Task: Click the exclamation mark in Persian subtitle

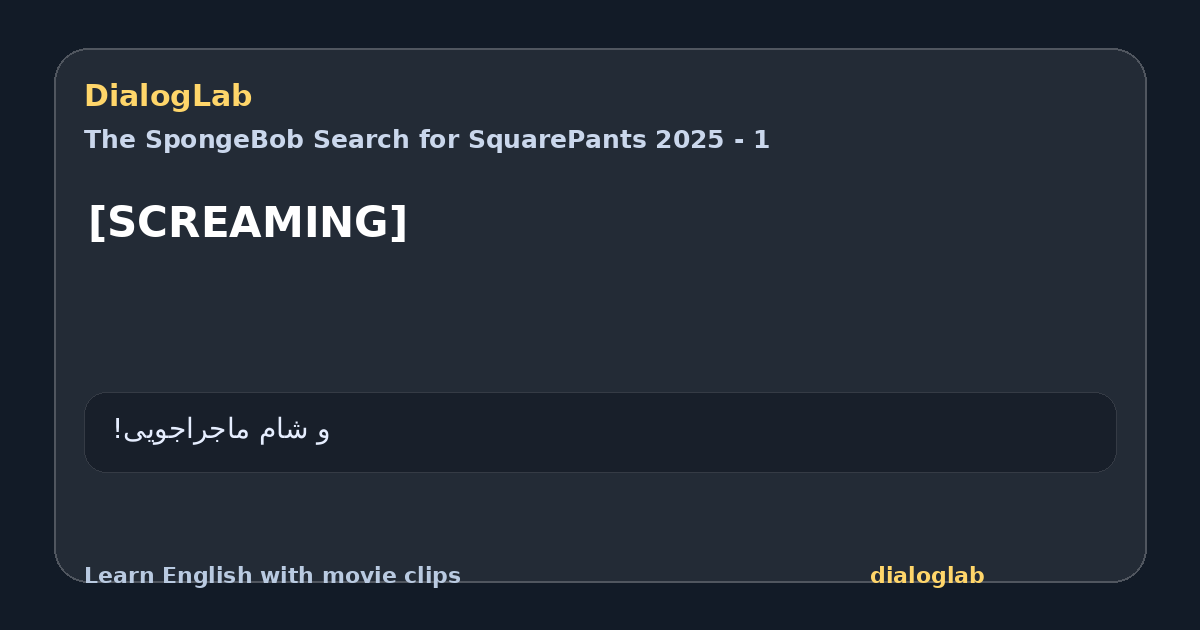Action: tap(117, 430)
